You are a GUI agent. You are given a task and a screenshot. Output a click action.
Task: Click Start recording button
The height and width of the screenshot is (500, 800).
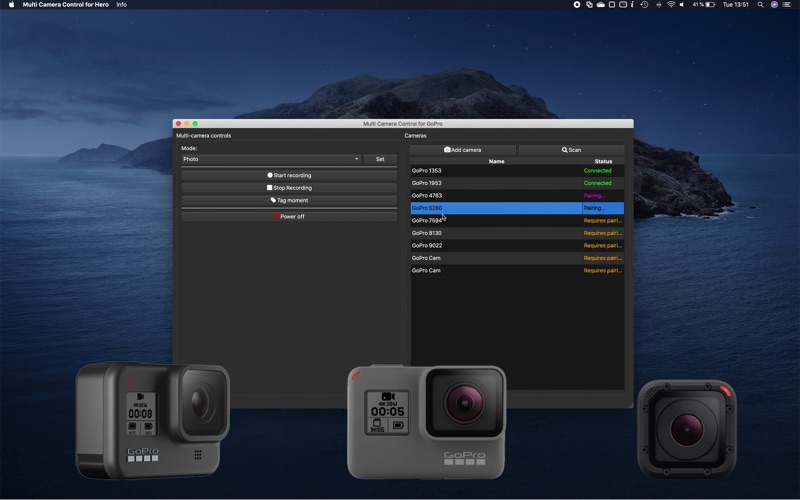click(289, 175)
